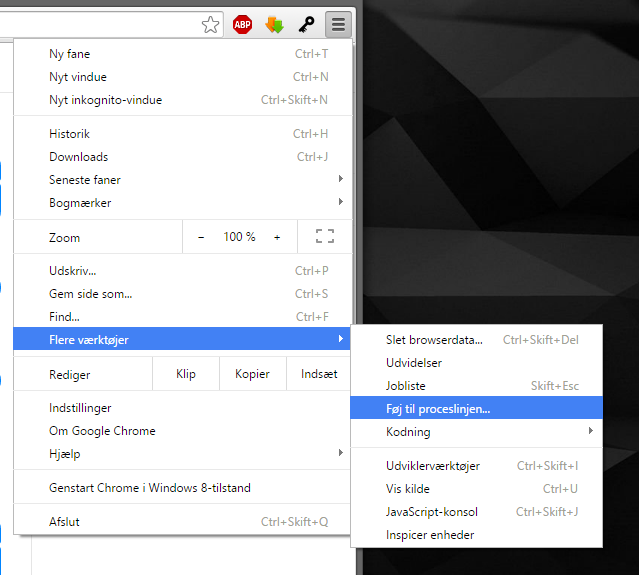The width and height of the screenshot is (639, 575).
Task: Select Ny fane from the menu
Action: pos(70,54)
